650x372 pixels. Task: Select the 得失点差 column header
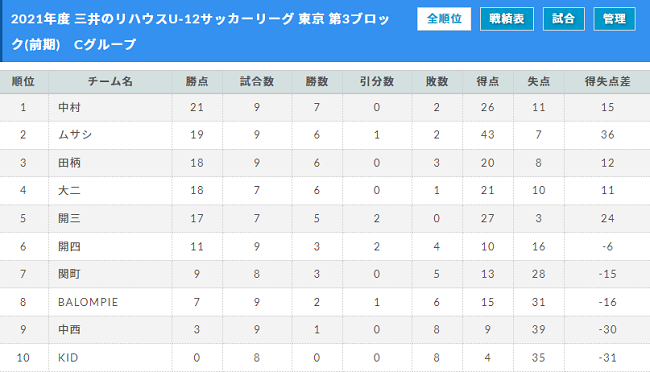pyautogui.click(x=607, y=82)
